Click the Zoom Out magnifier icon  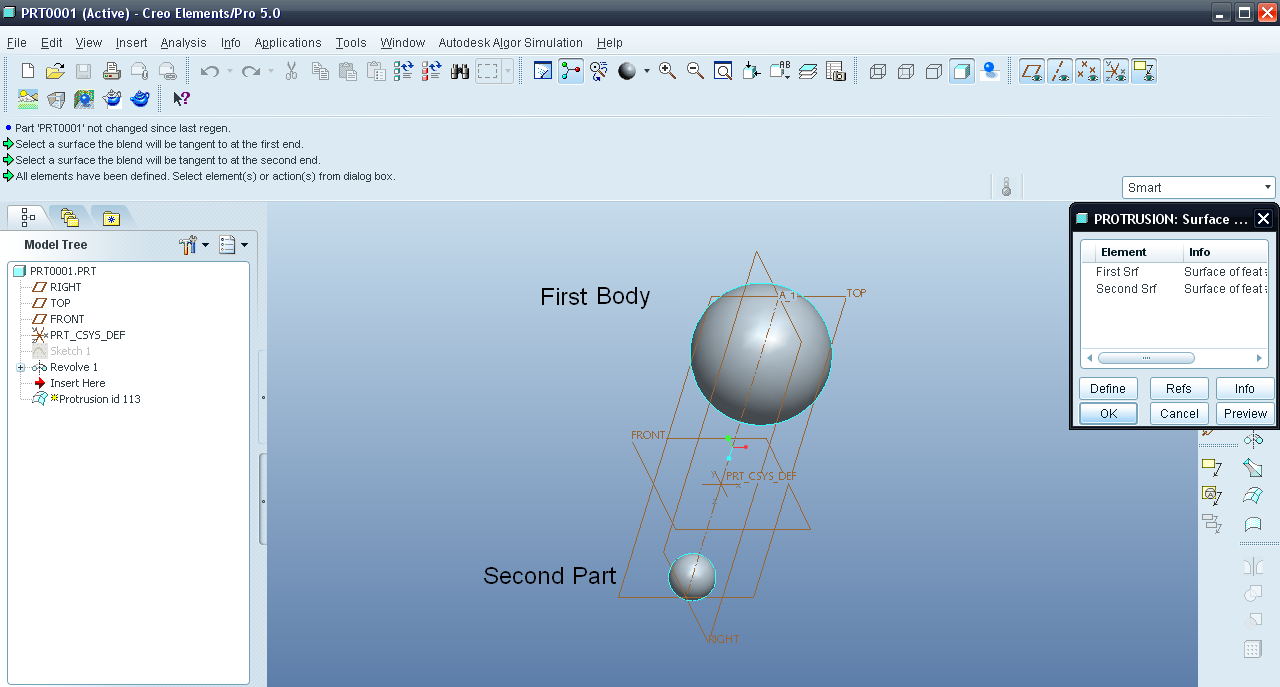point(695,71)
